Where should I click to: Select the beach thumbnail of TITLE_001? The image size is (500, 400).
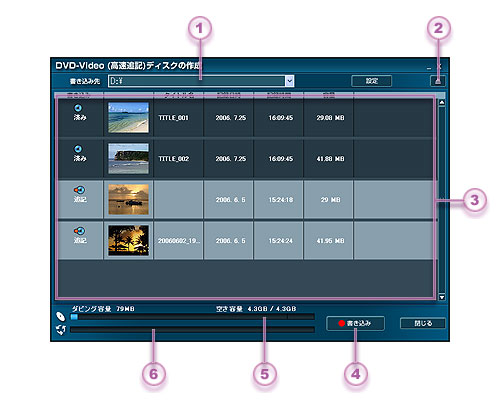(x=128, y=117)
